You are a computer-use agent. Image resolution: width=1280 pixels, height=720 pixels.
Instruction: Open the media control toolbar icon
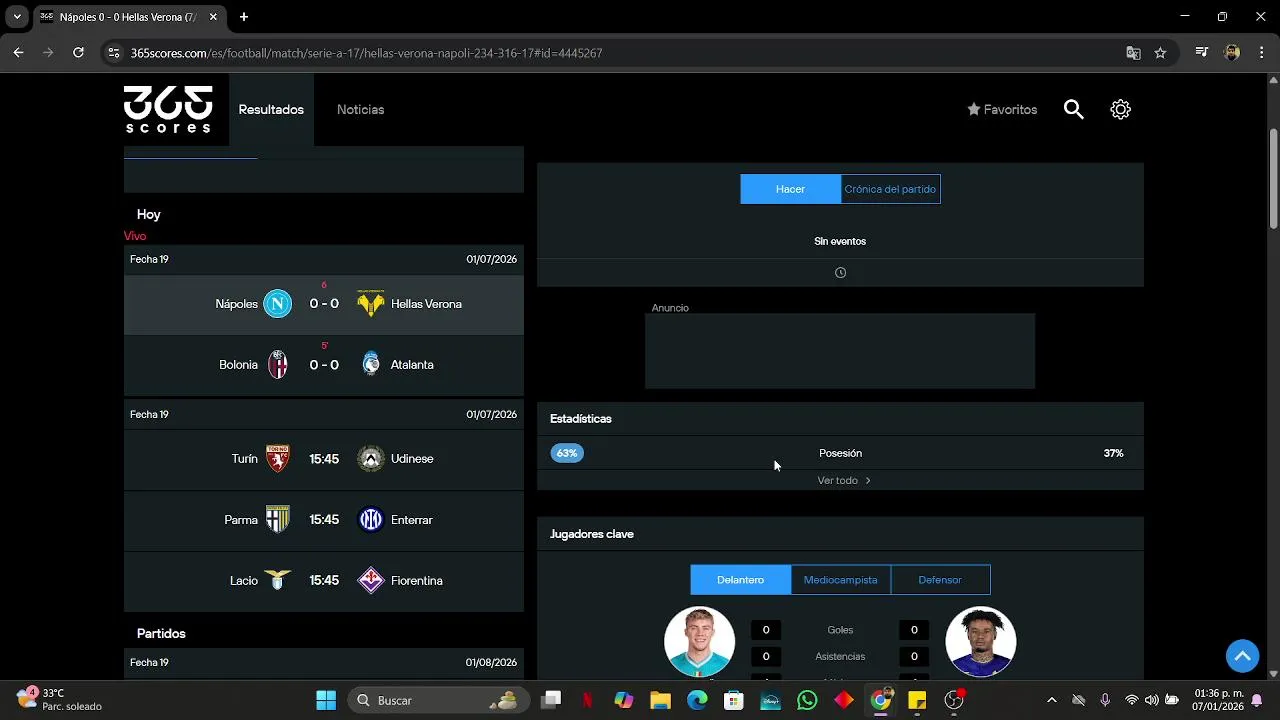click(x=1202, y=53)
